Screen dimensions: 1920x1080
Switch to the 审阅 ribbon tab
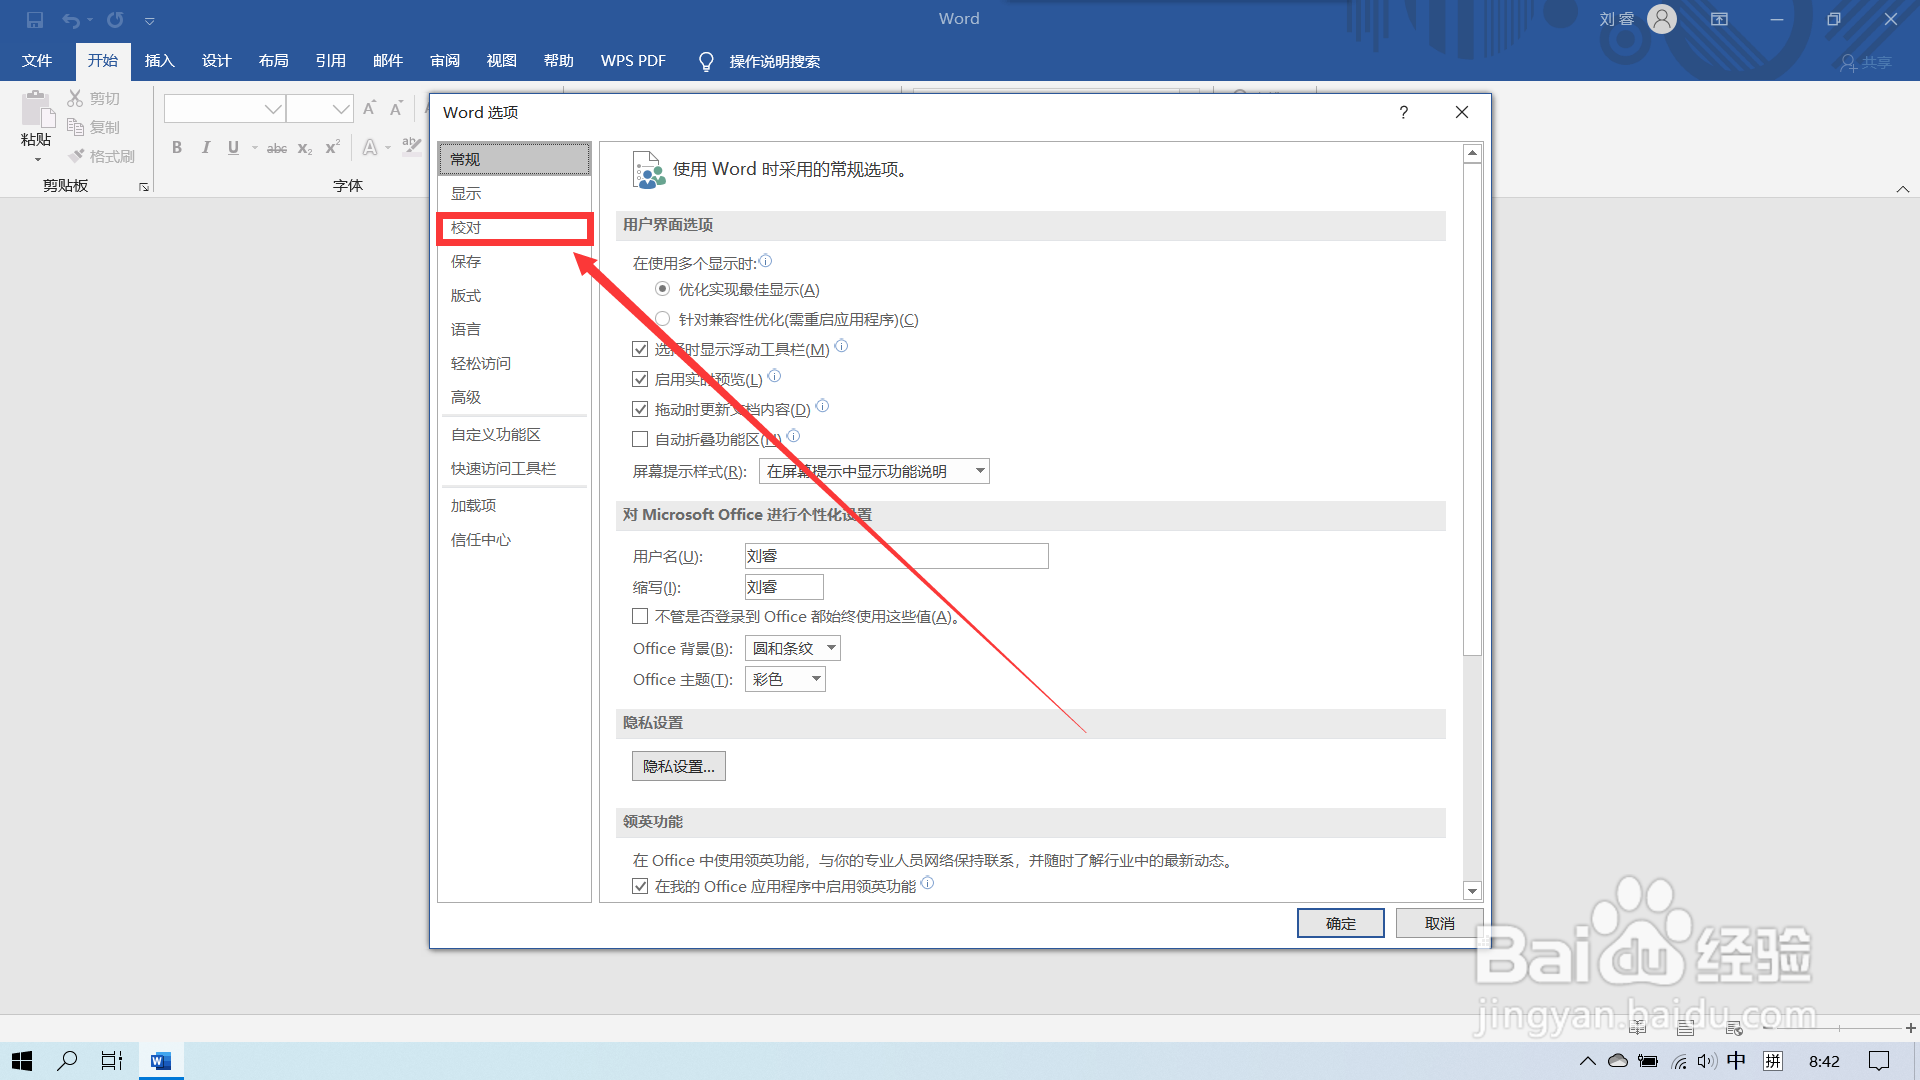tap(445, 61)
